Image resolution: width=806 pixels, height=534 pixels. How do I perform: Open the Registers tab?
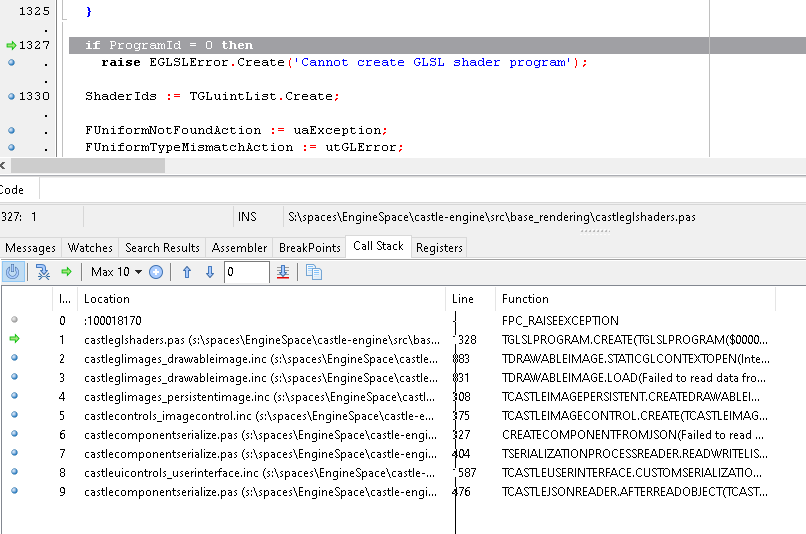(439, 248)
